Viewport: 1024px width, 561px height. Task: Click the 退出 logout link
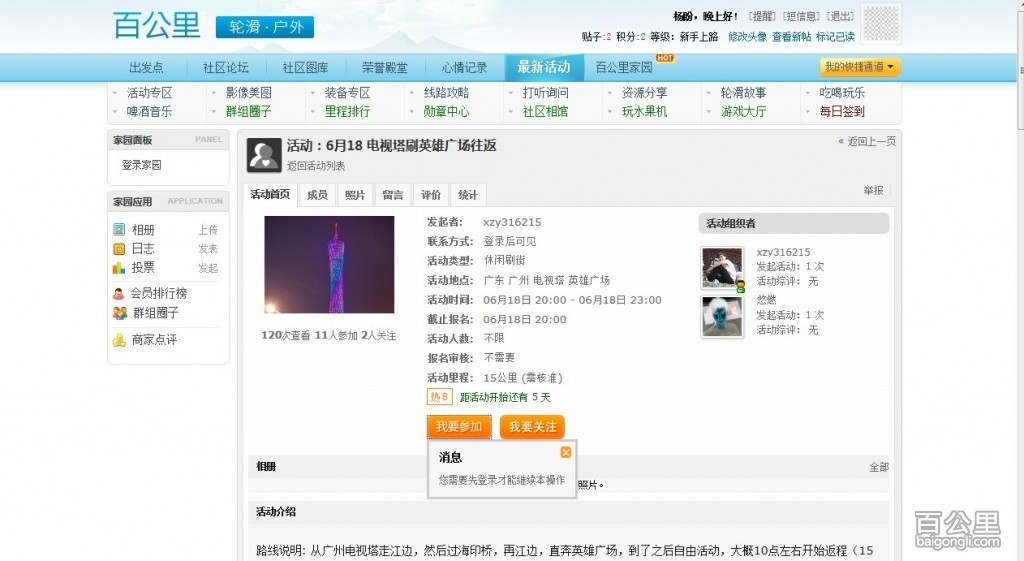click(840, 16)
